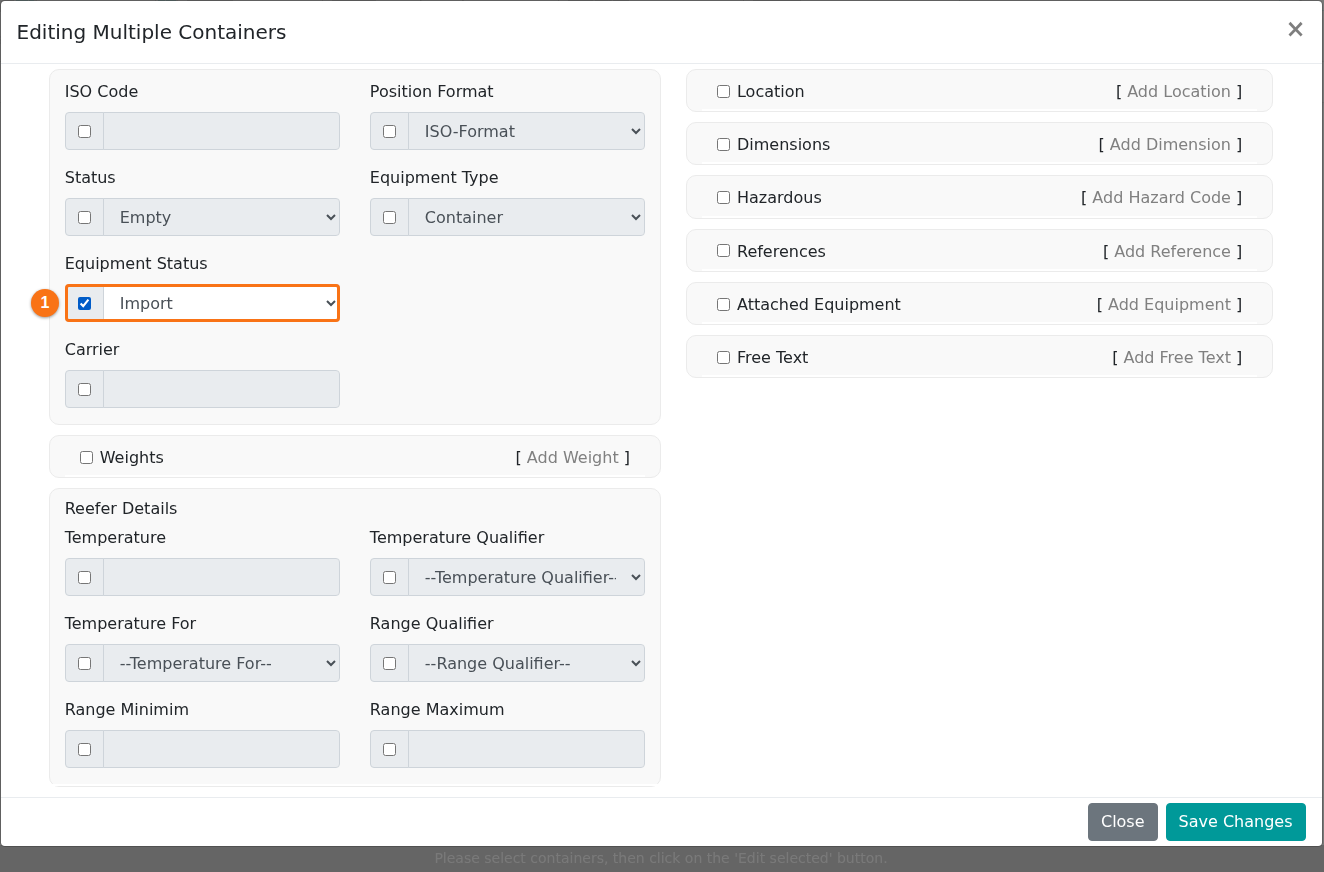1324x872 pixels.
Task: Expand the Equipment Type Container dropdown
Action: (526, 217)
